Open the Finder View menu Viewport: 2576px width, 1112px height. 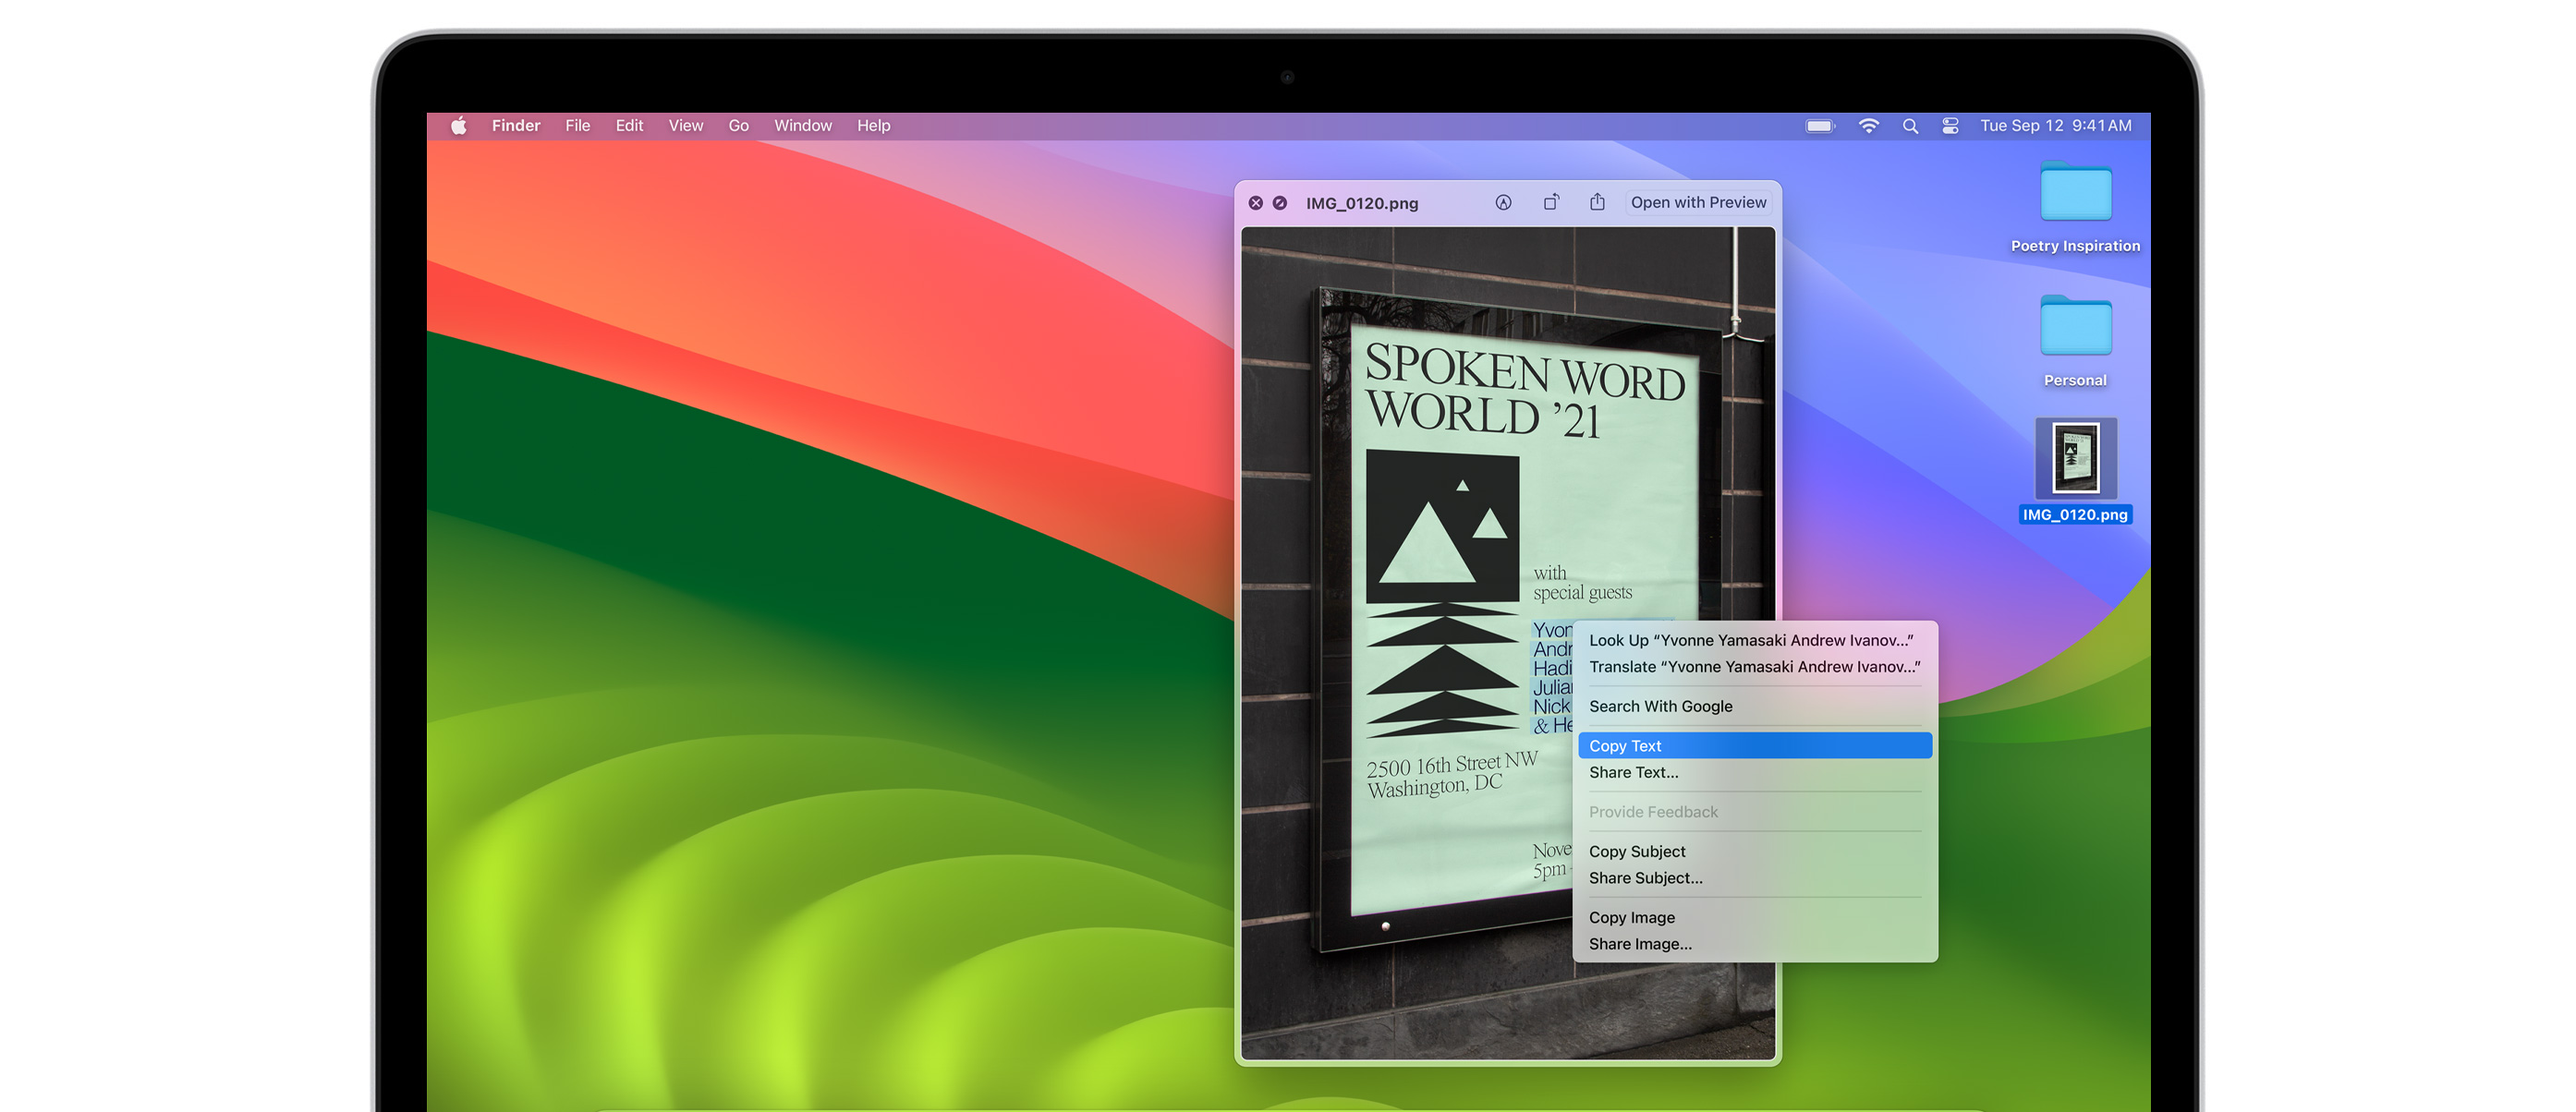pos(686,126)
